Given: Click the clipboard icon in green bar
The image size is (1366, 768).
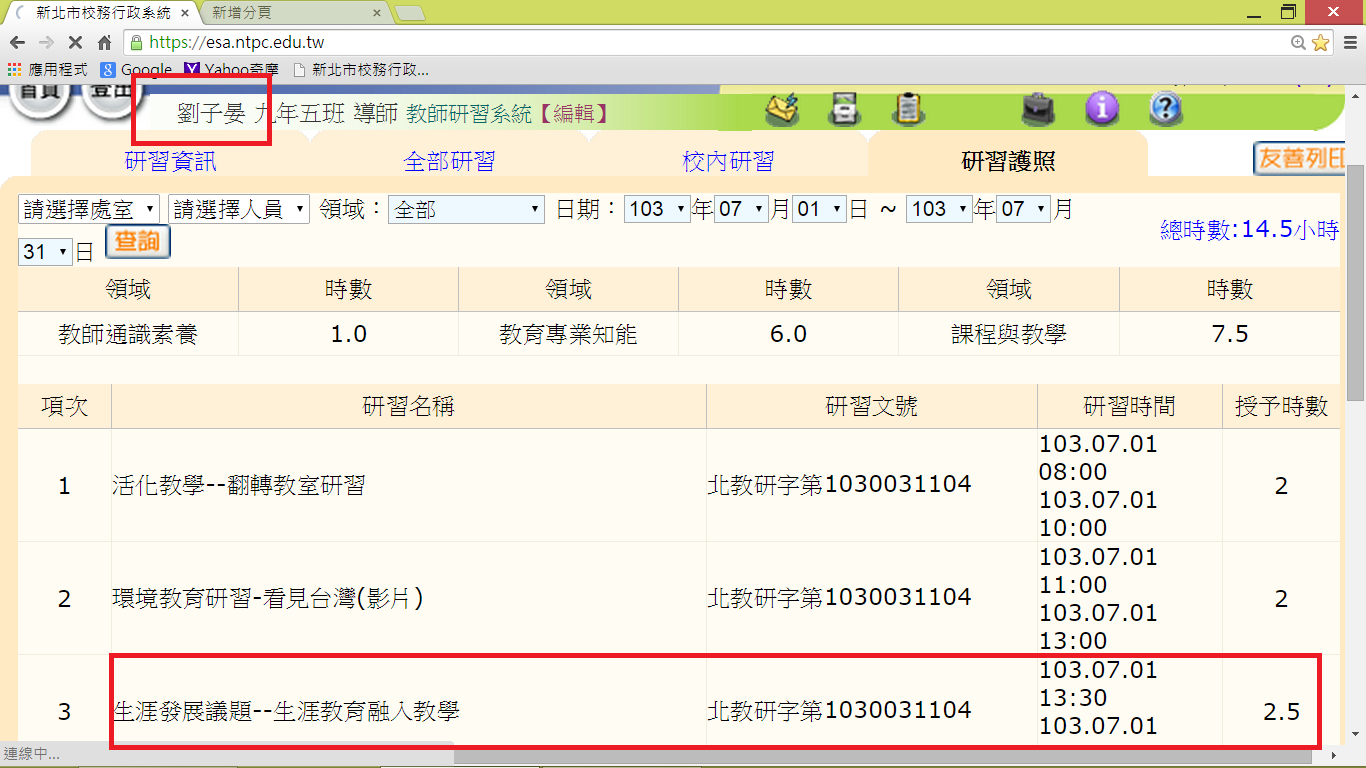Looking at the screenshot, I should click(x=908, y=108).
